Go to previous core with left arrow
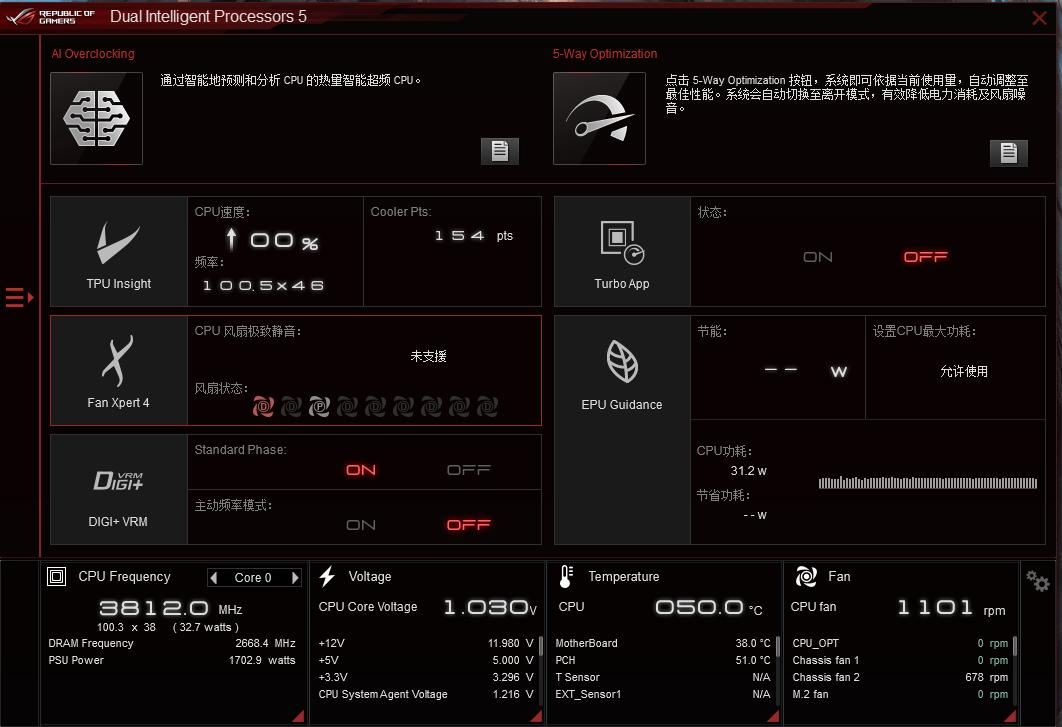 pyautogui.click(x=214, y=577)
